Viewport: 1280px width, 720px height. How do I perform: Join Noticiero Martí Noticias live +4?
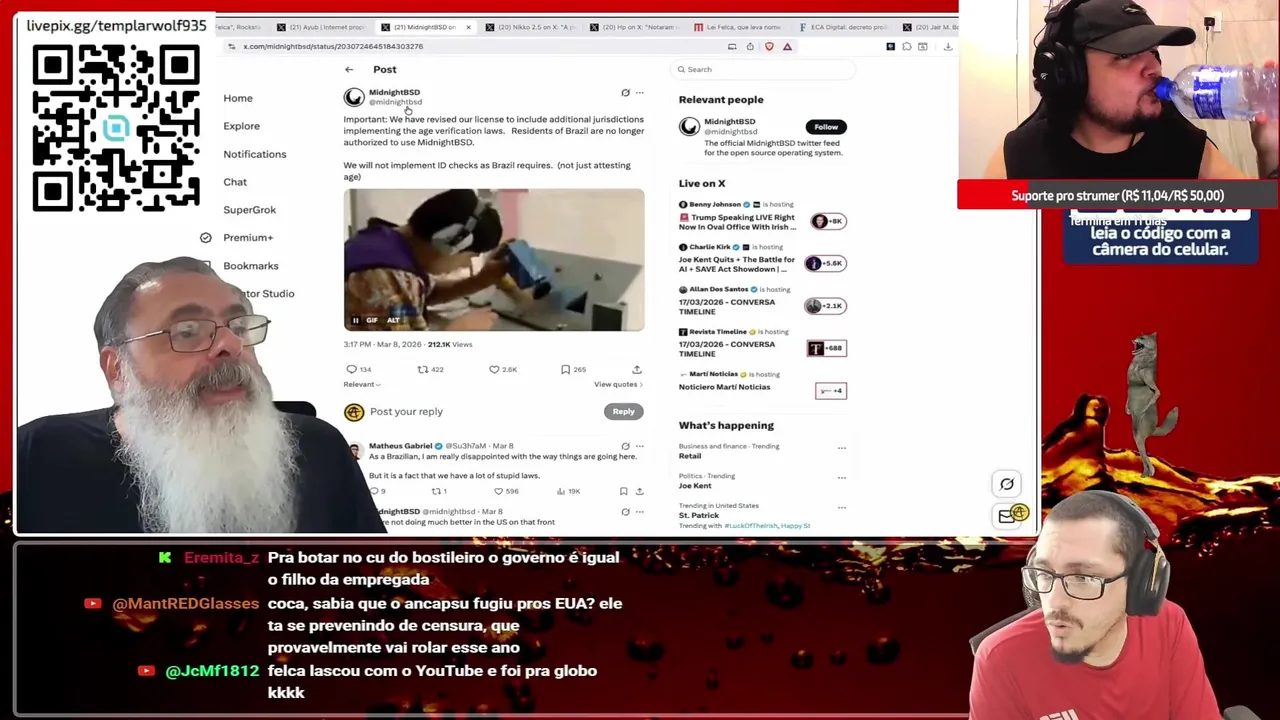click(830, 391)
